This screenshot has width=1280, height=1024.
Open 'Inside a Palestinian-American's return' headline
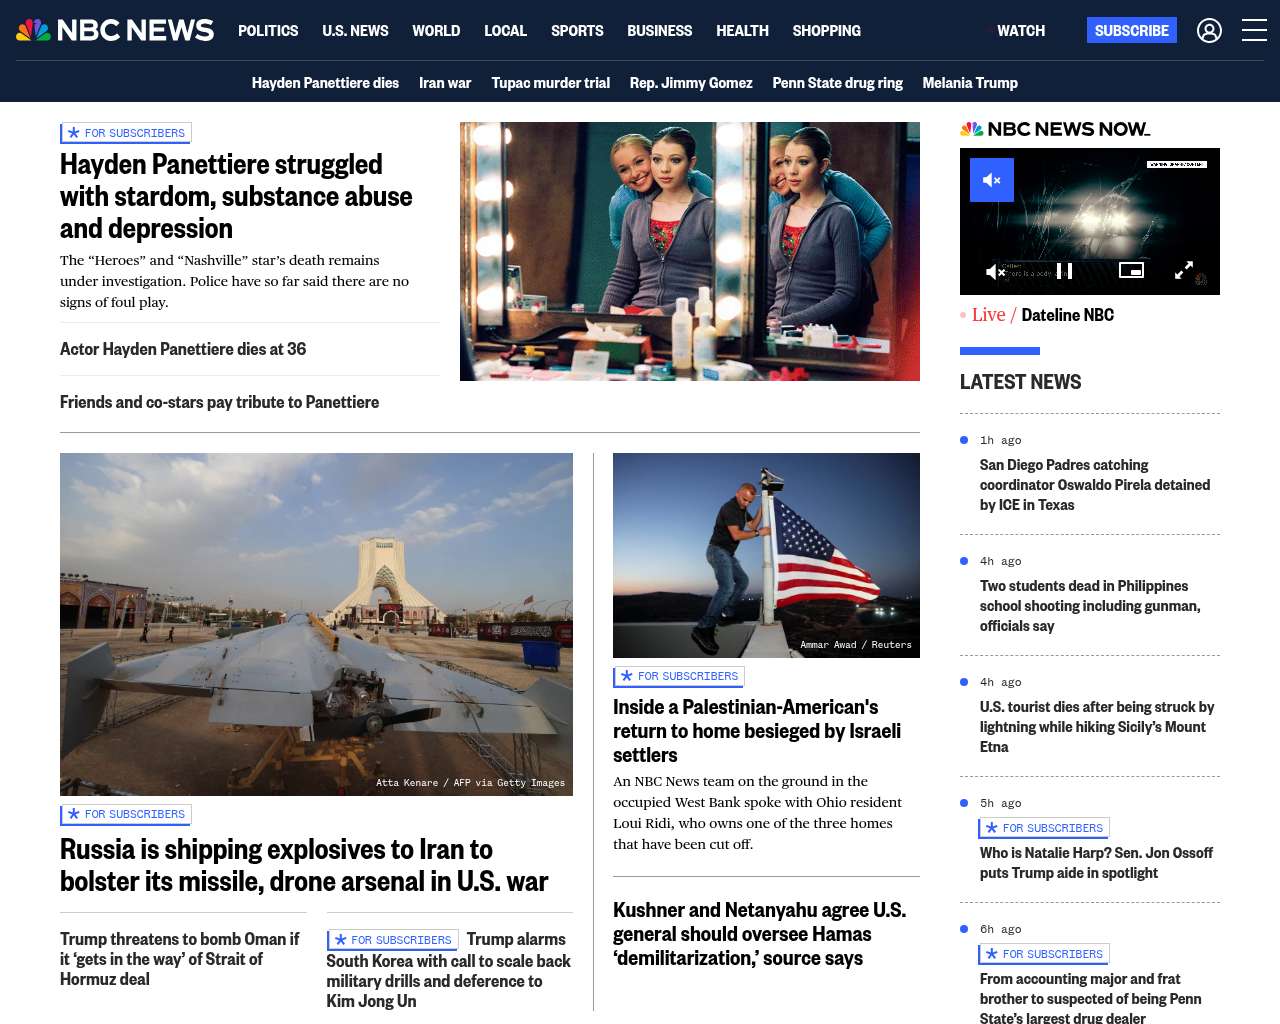click(x=757, y=731)
